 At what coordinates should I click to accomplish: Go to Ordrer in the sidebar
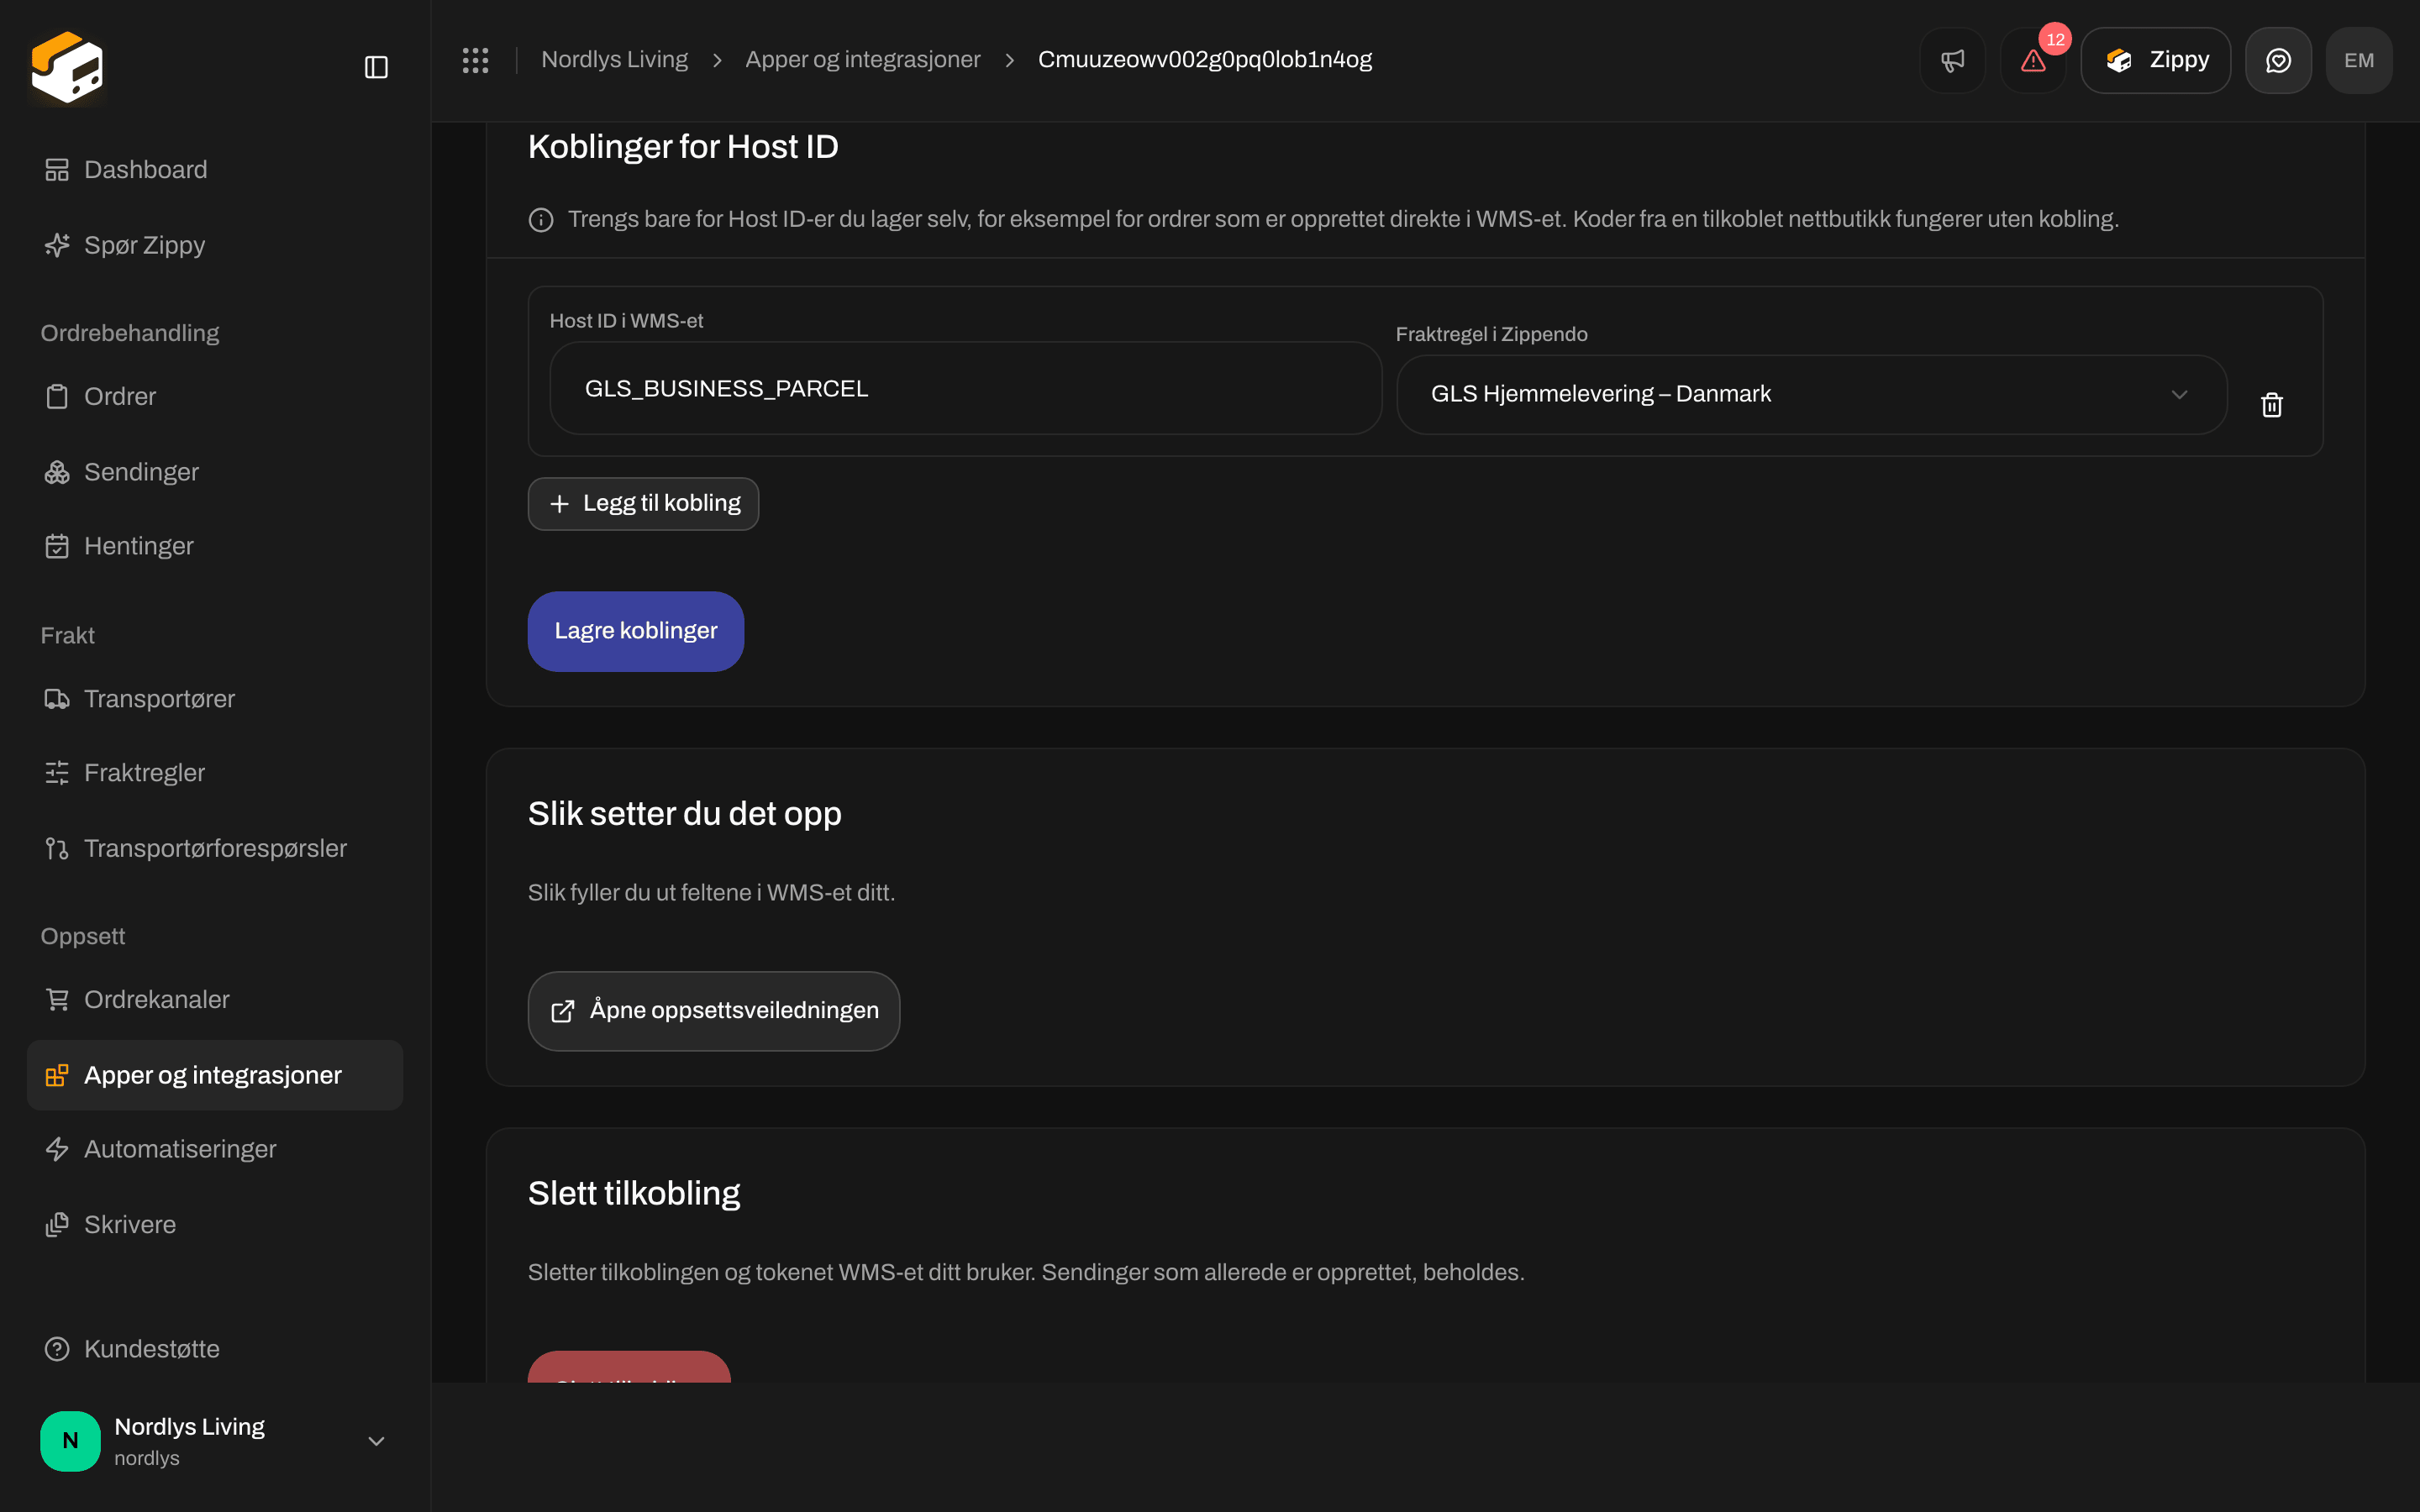[x=215, y=396]
